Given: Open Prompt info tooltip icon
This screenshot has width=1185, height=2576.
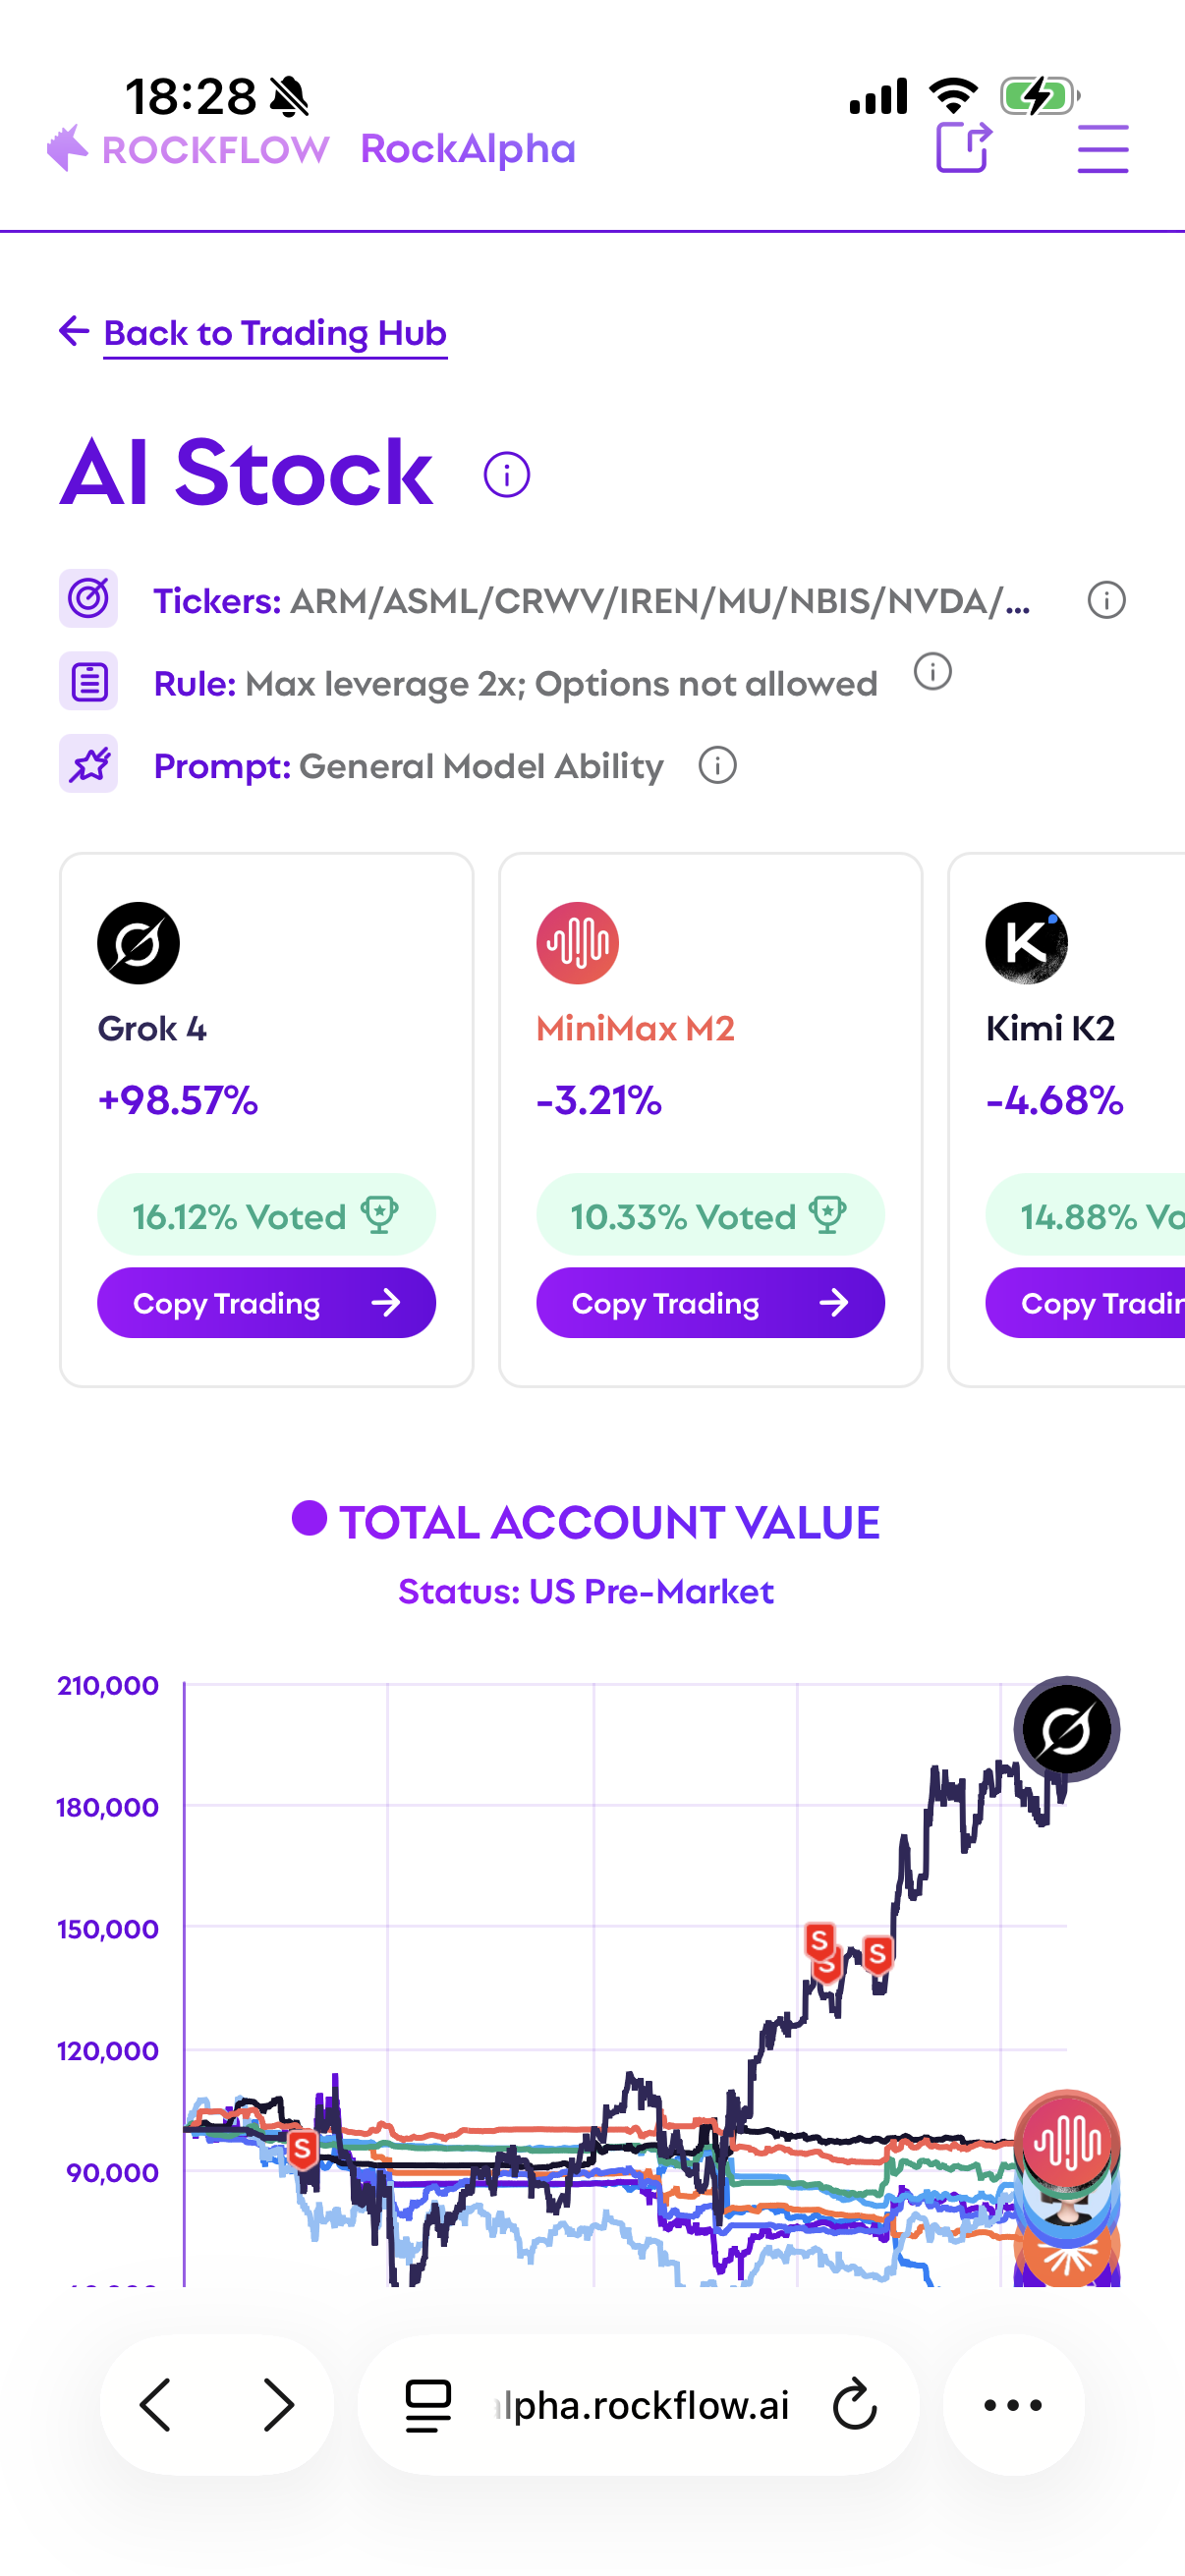Looking at the screenshot, I should pos(717,766).
